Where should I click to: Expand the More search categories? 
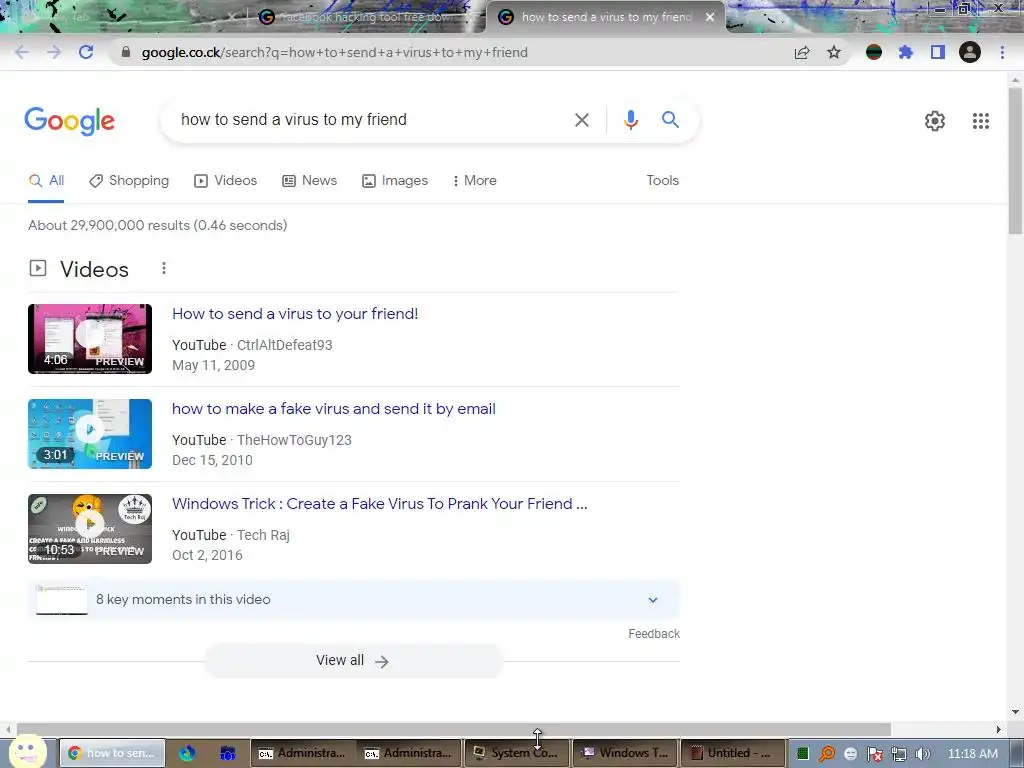click(x=475, y=181)
